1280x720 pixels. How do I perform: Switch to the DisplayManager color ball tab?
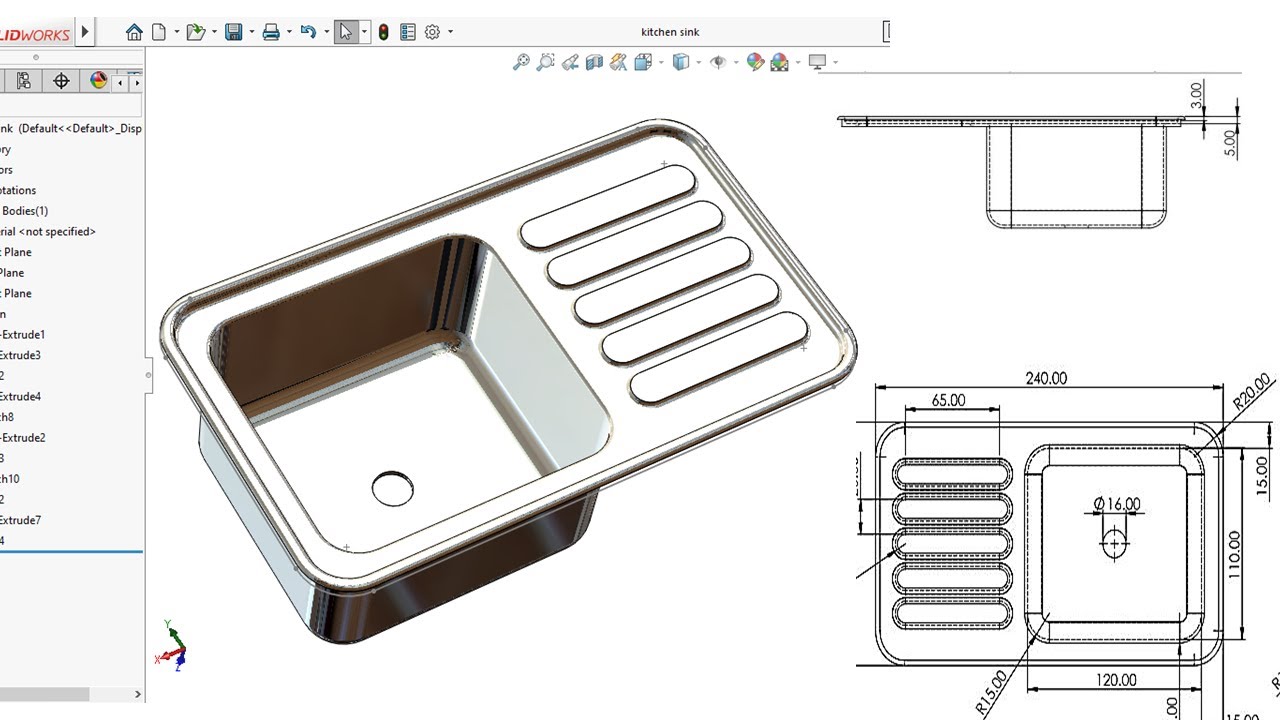(98, 81)
